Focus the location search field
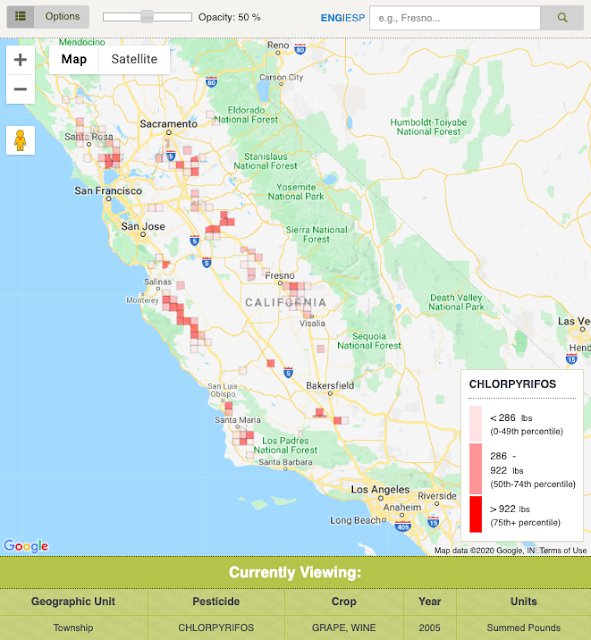591x640 pixels. pos(455,18)
